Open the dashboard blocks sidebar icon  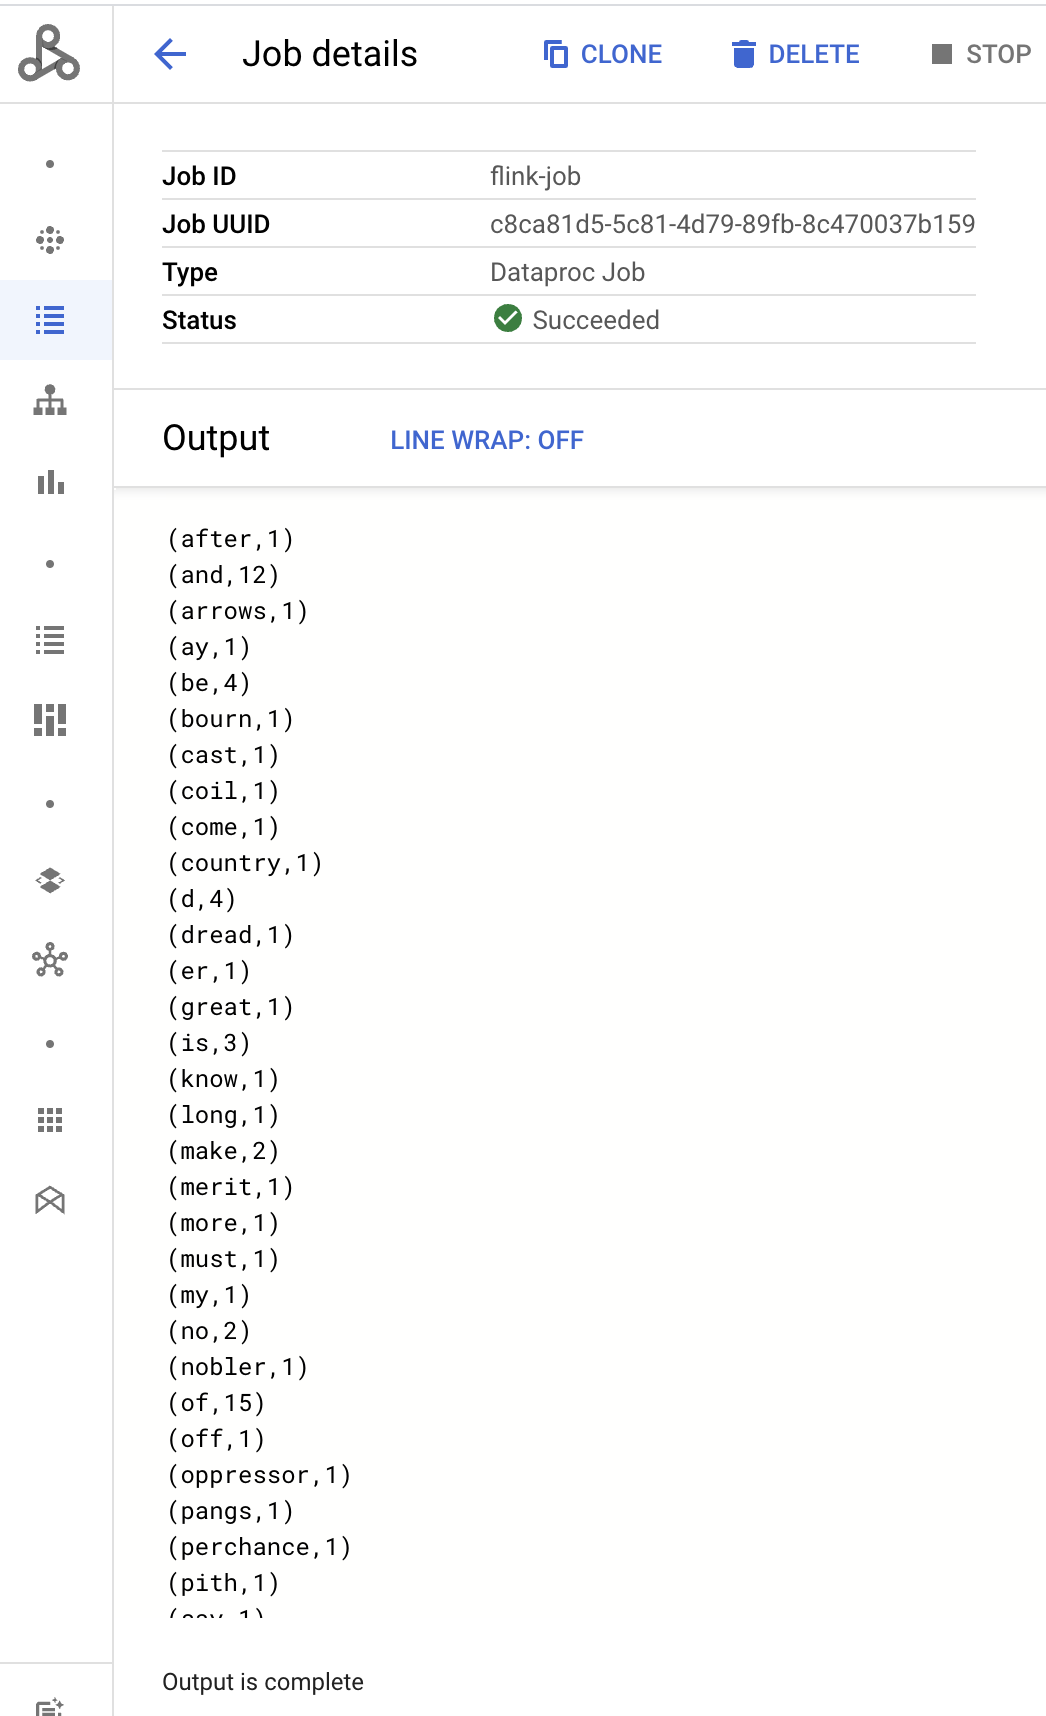click(x=50, y=720)
